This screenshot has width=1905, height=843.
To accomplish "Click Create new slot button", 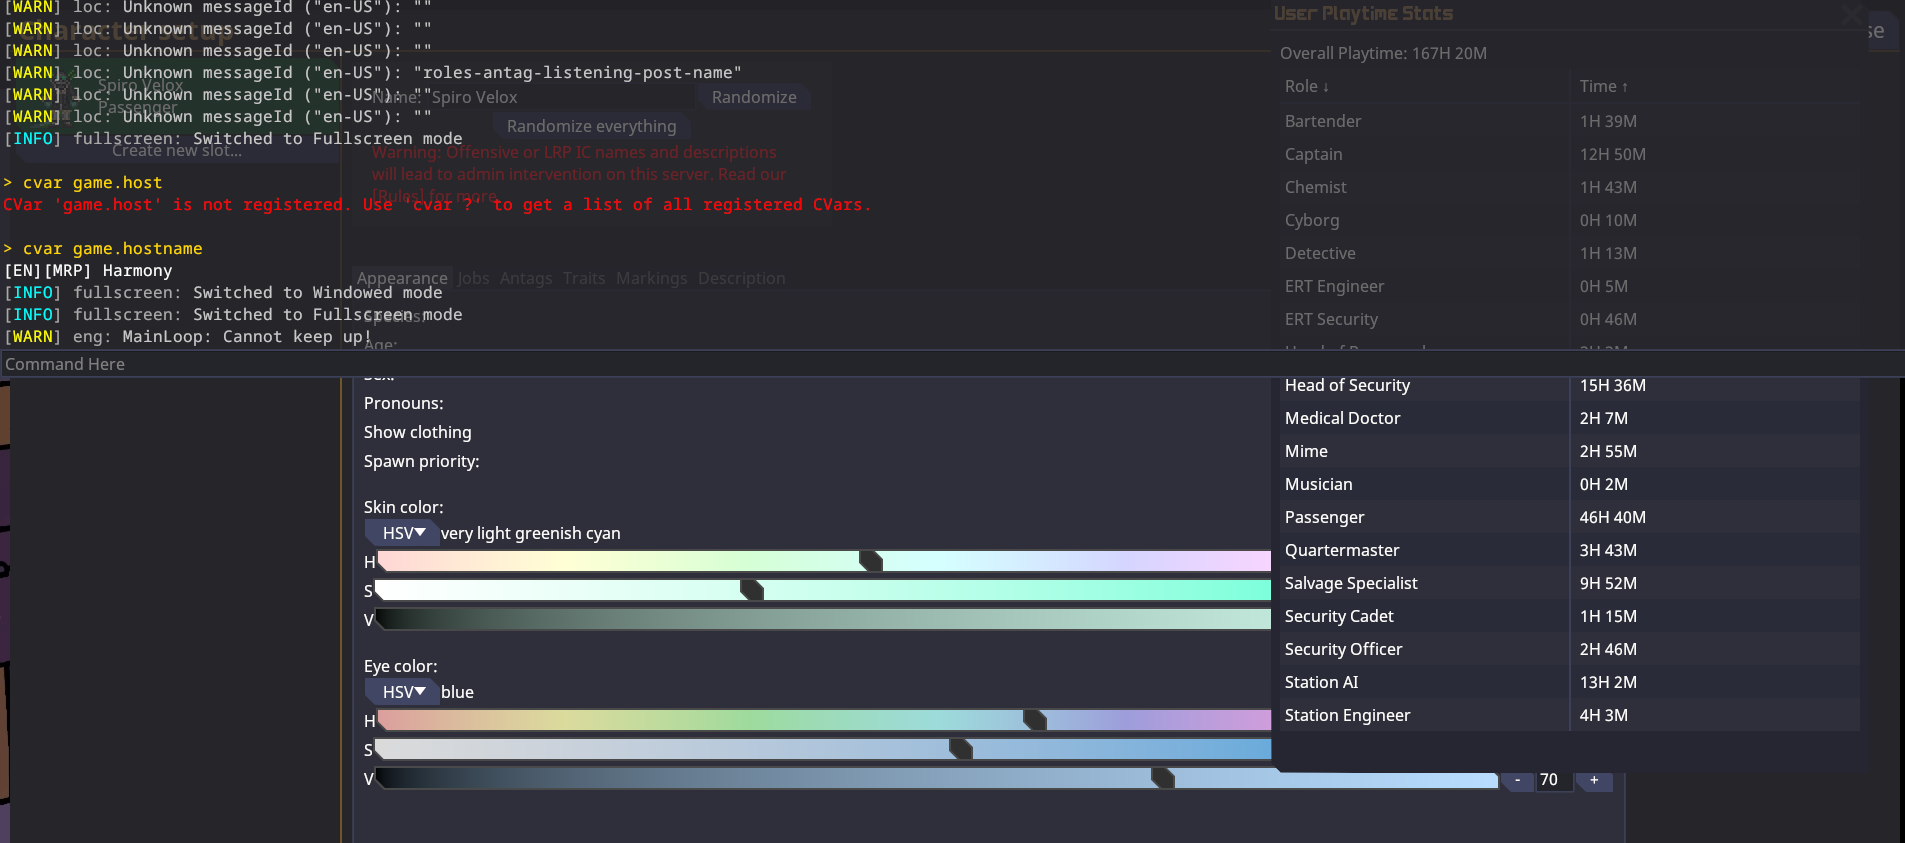I will pyautogui.click(x=177, y=151).
